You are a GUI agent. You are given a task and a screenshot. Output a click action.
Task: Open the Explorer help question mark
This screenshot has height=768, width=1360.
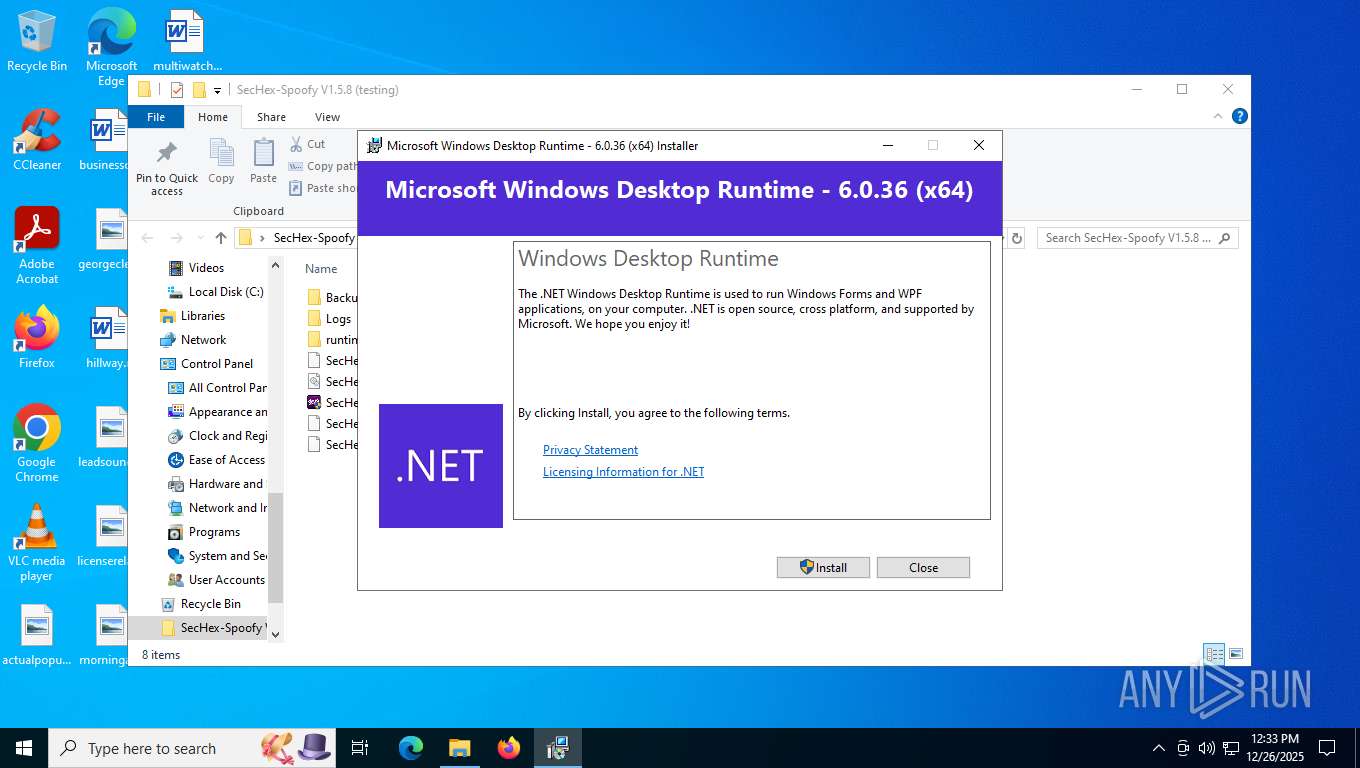[x=1240, y=116]
